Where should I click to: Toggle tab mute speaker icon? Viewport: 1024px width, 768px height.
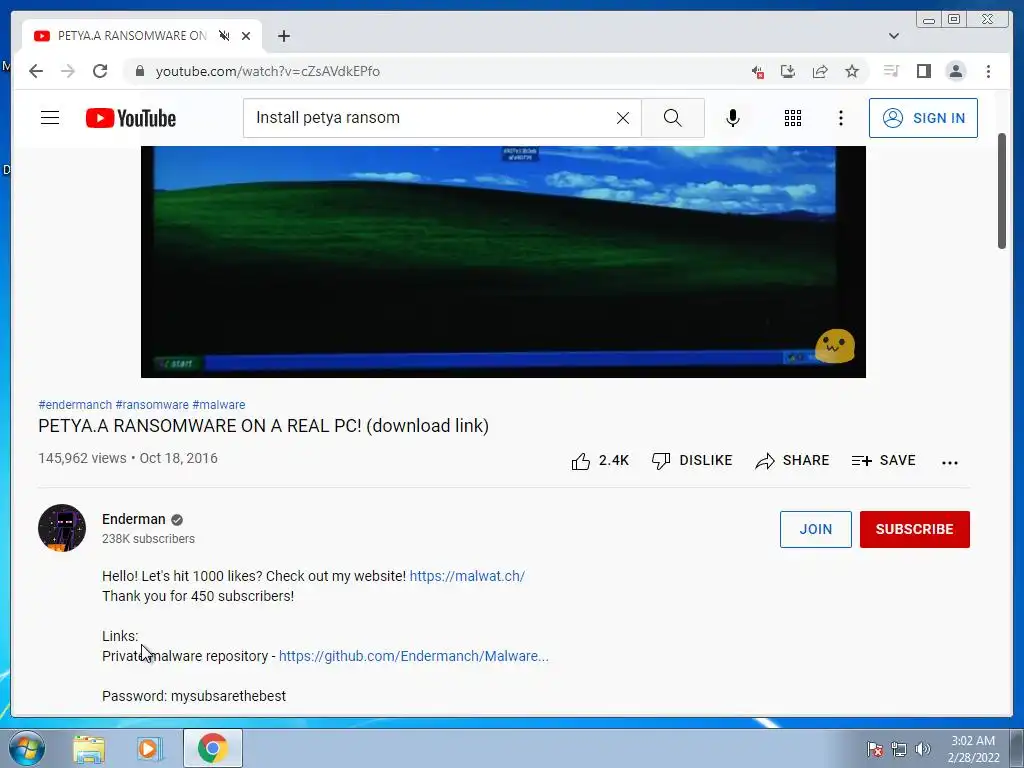[x=224, y=36]
